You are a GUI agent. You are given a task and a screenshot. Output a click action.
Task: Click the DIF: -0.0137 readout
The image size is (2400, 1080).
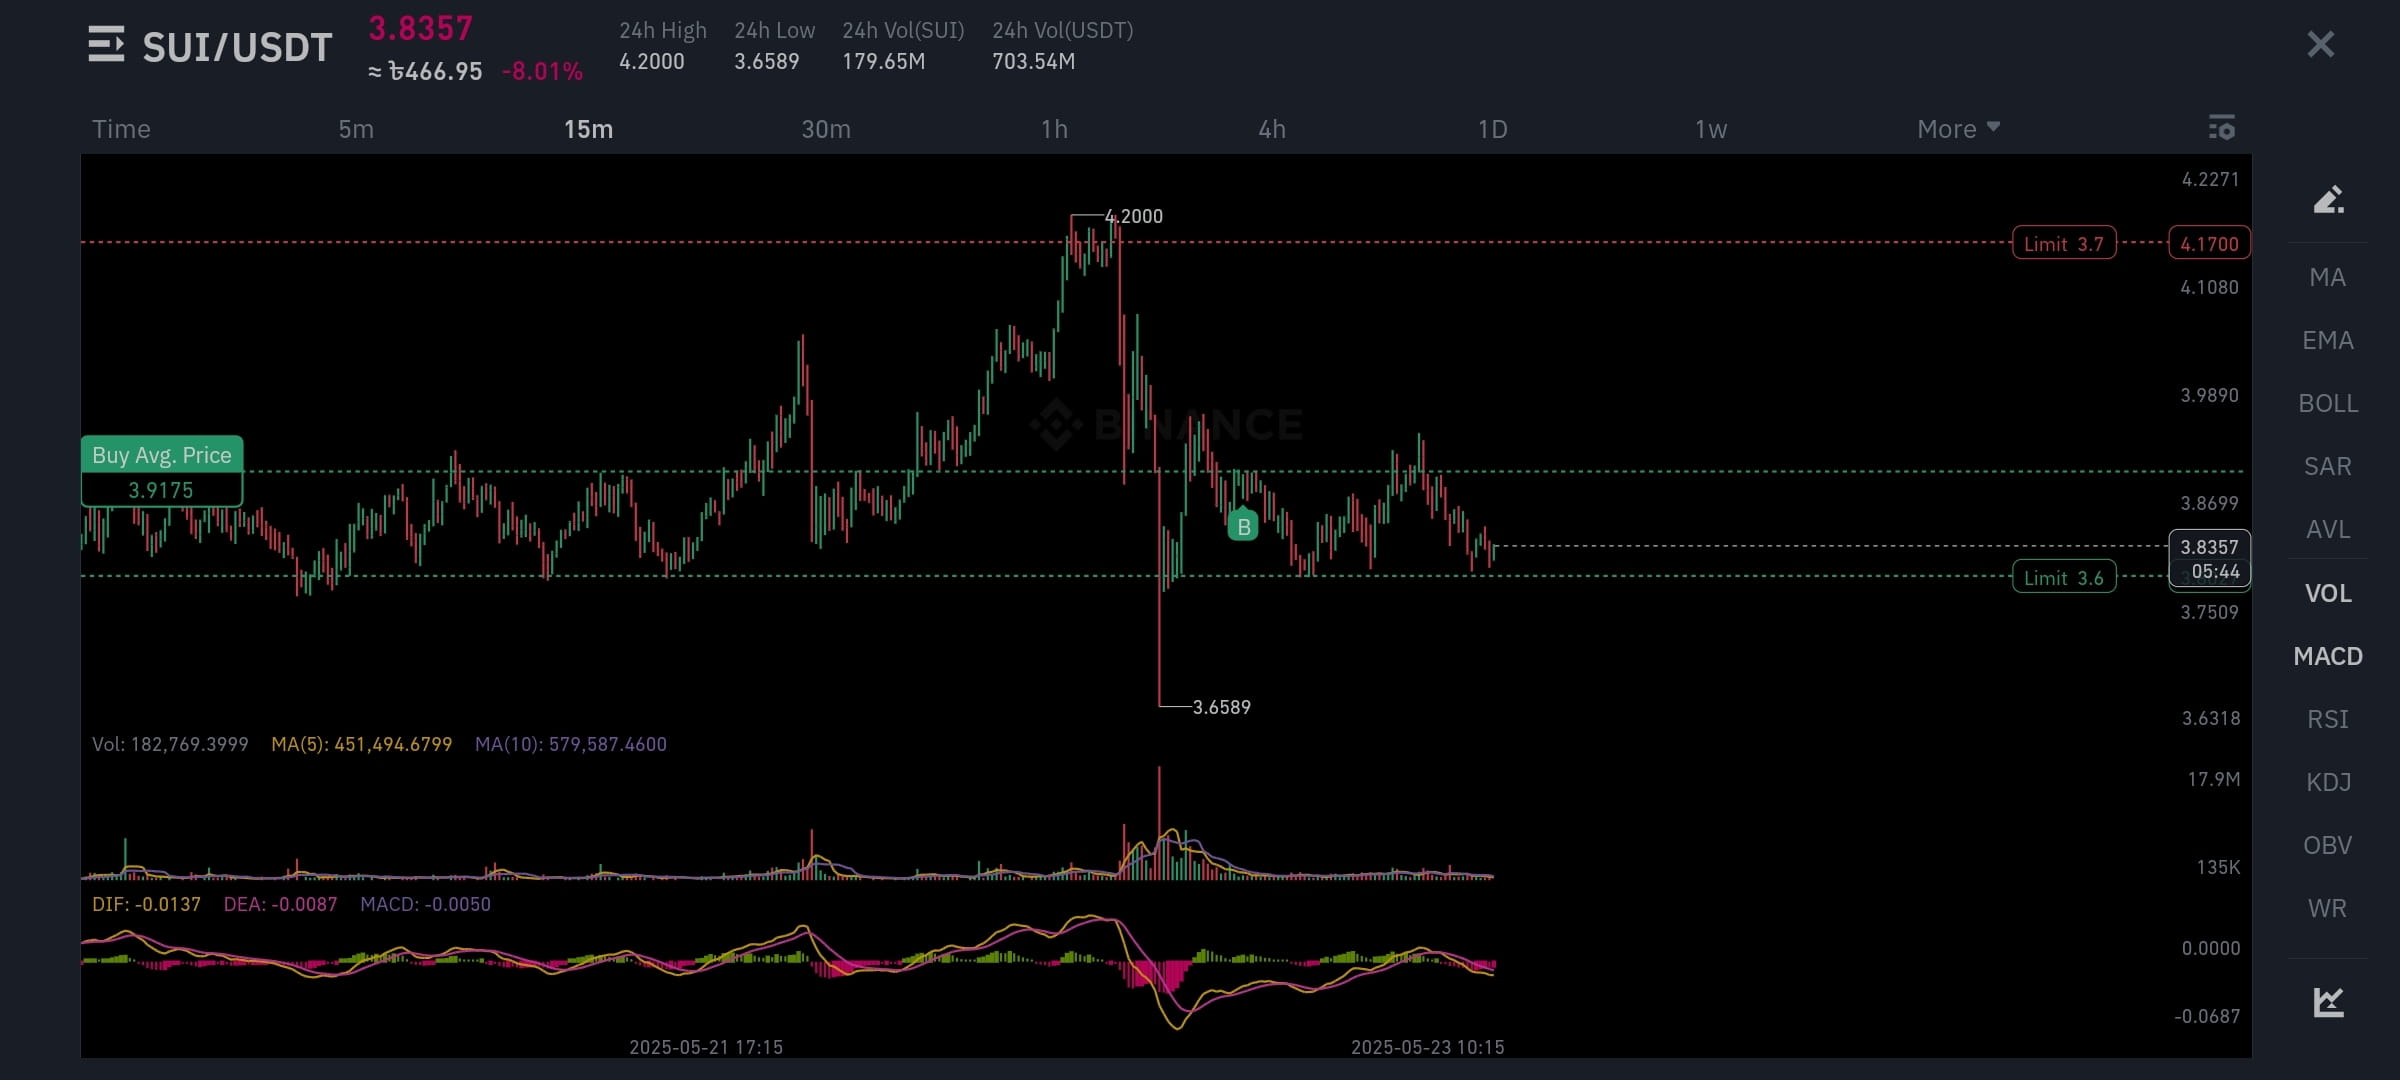coord(146,904)
